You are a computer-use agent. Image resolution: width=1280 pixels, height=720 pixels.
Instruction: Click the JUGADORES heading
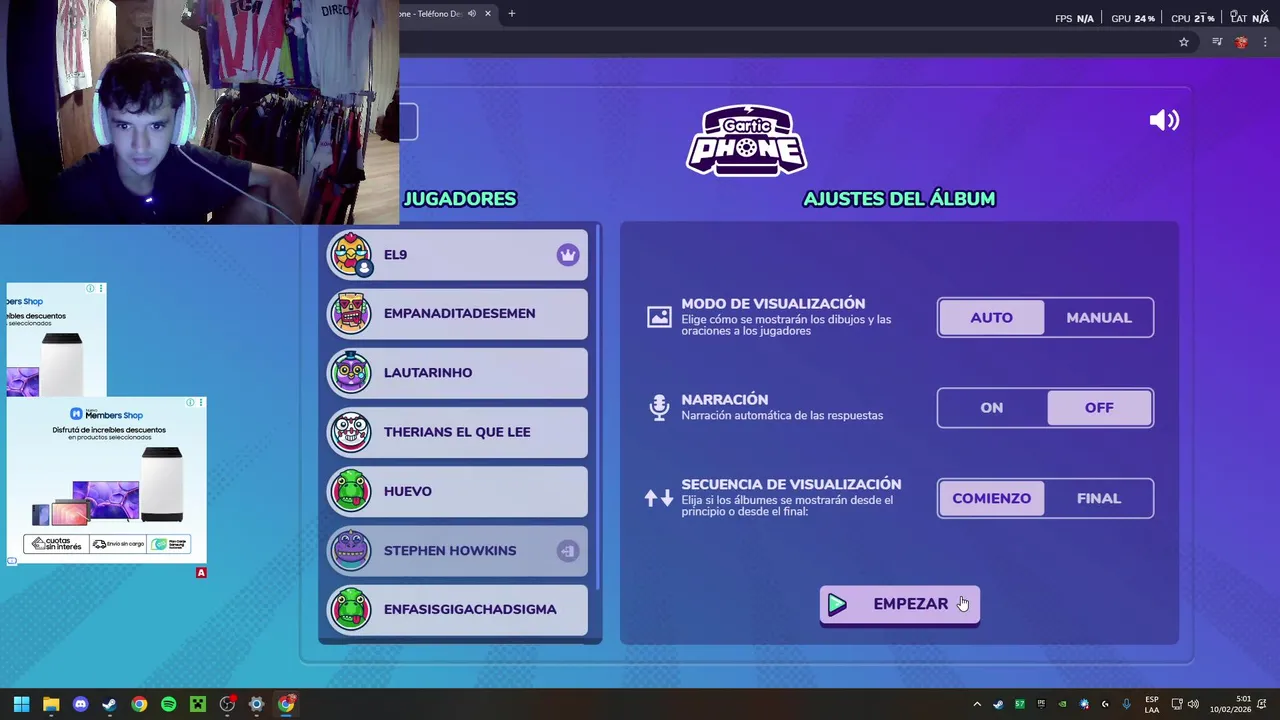pyautogui.click(x=460, y=199)
